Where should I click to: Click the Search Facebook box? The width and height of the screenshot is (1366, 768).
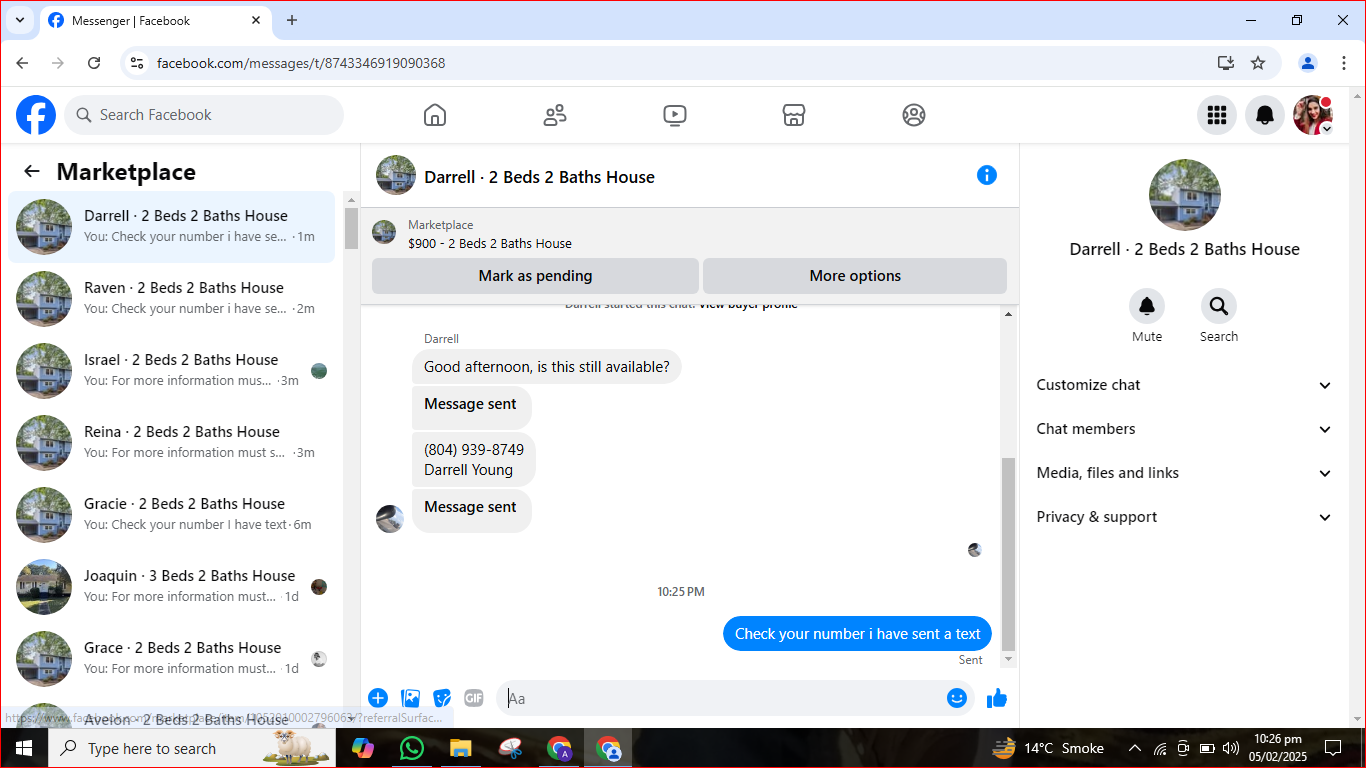coord(204,115)
